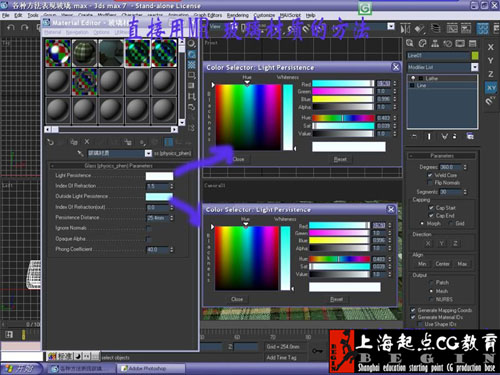Select the NURBS output radio button
Screen dimensions: 500x375
[x=431, y=299]
